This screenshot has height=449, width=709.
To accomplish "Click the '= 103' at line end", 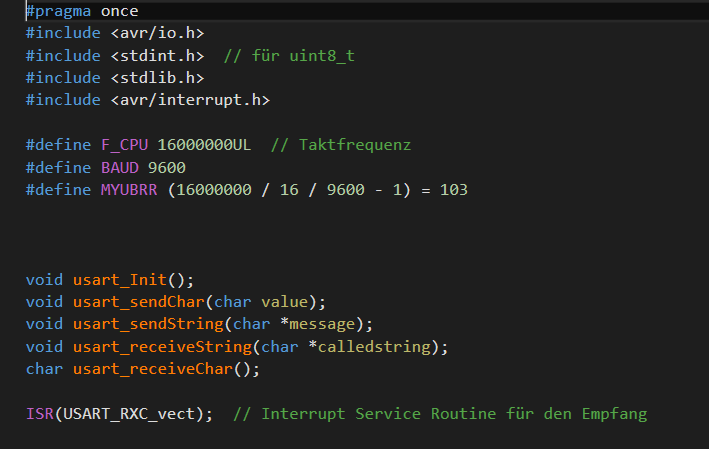I will (x=444, y=190).
